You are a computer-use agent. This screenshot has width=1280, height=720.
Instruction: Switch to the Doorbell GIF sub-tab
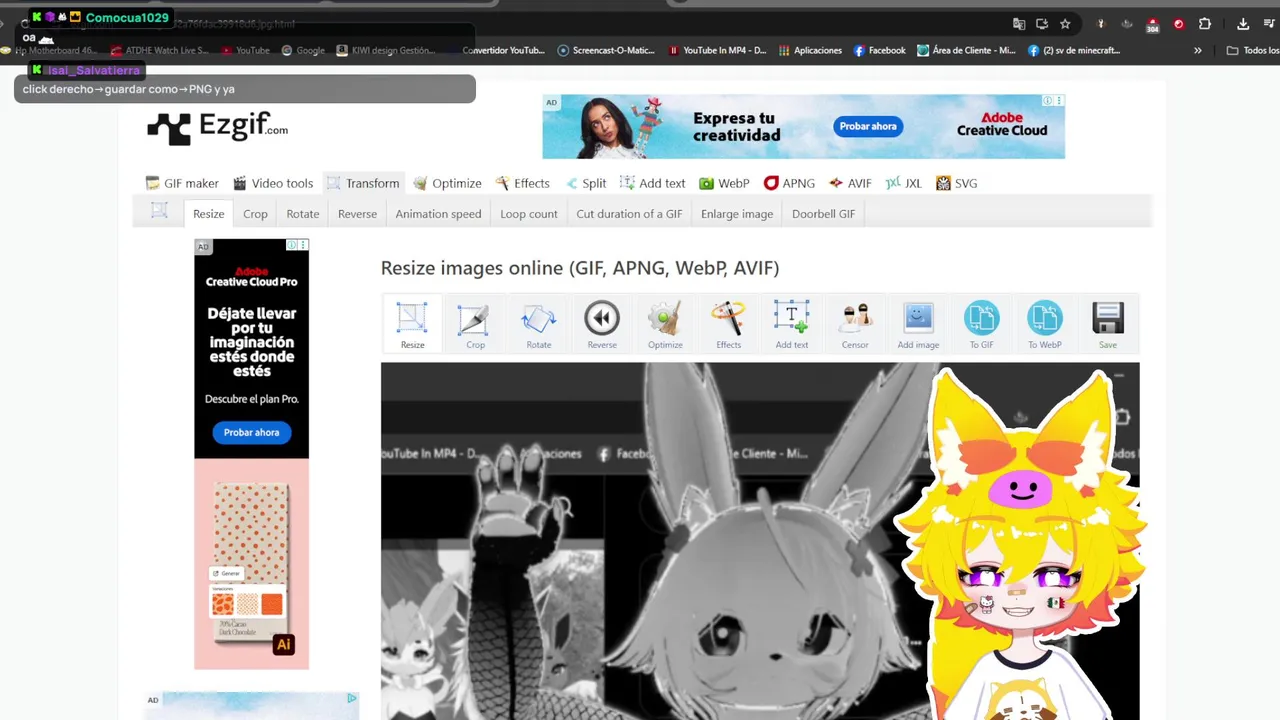pyautogui.click(x=823, y=214)
